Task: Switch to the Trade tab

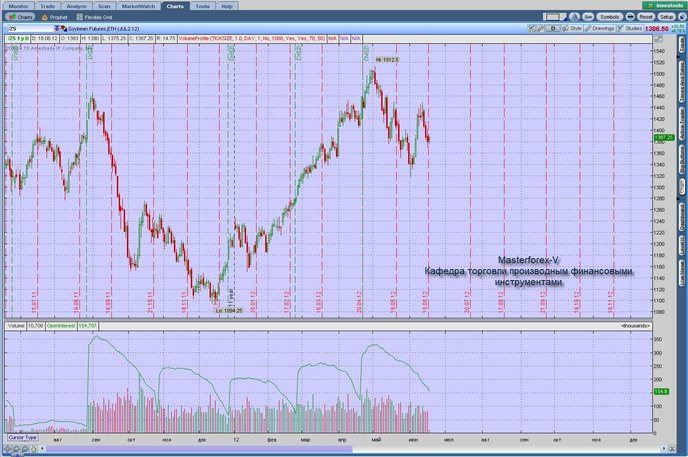Action: click(47, 6)
